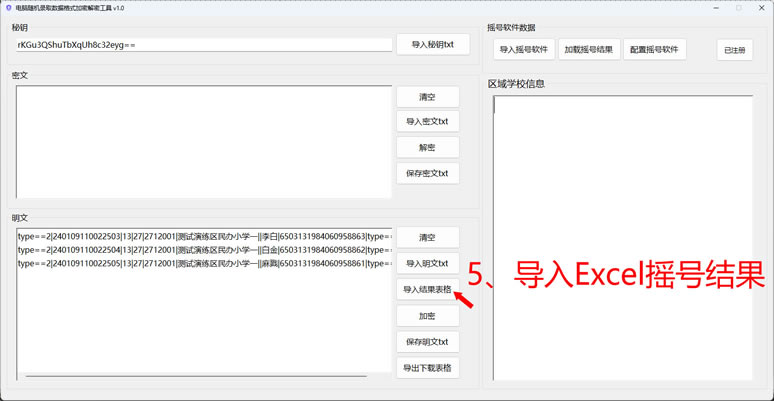This screenshot has width=774, height=401.
Task: Clear the 密文 box with 清空
Action: point(427,97)
